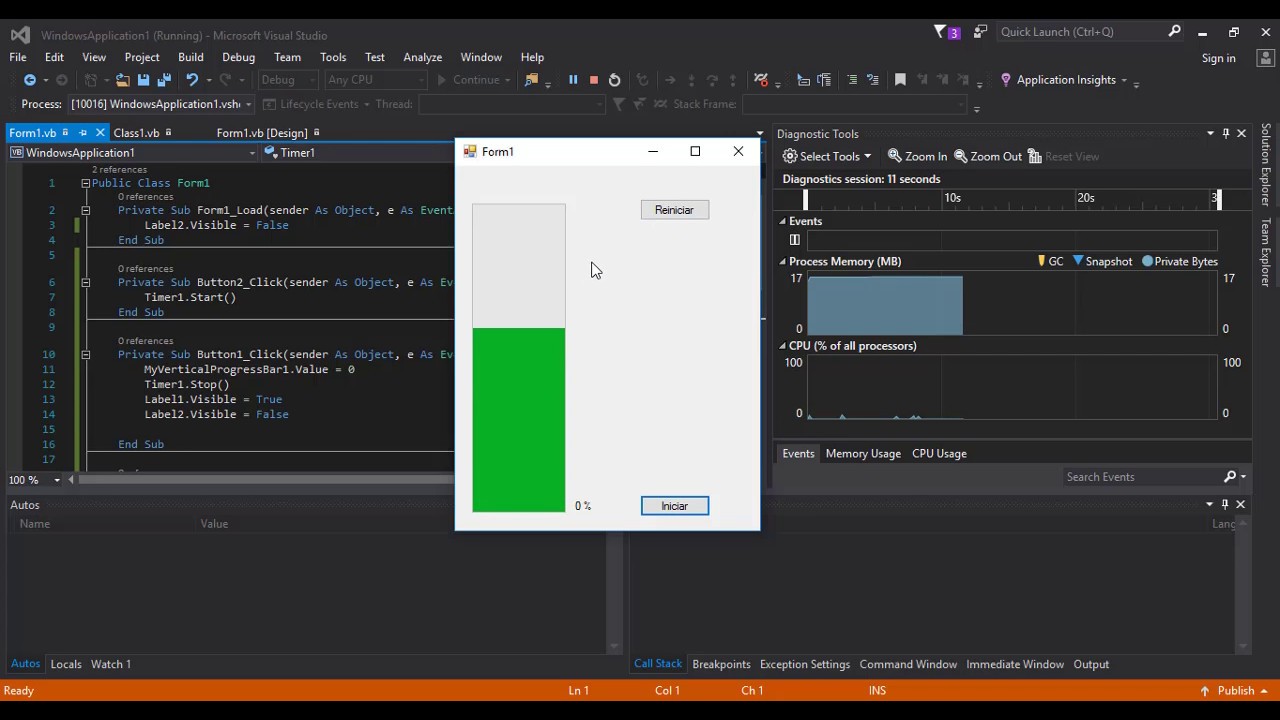1280x720 pixels.
Task: Click the Zoom In magnifier in Diagnostic Tools
Action: 917,156
